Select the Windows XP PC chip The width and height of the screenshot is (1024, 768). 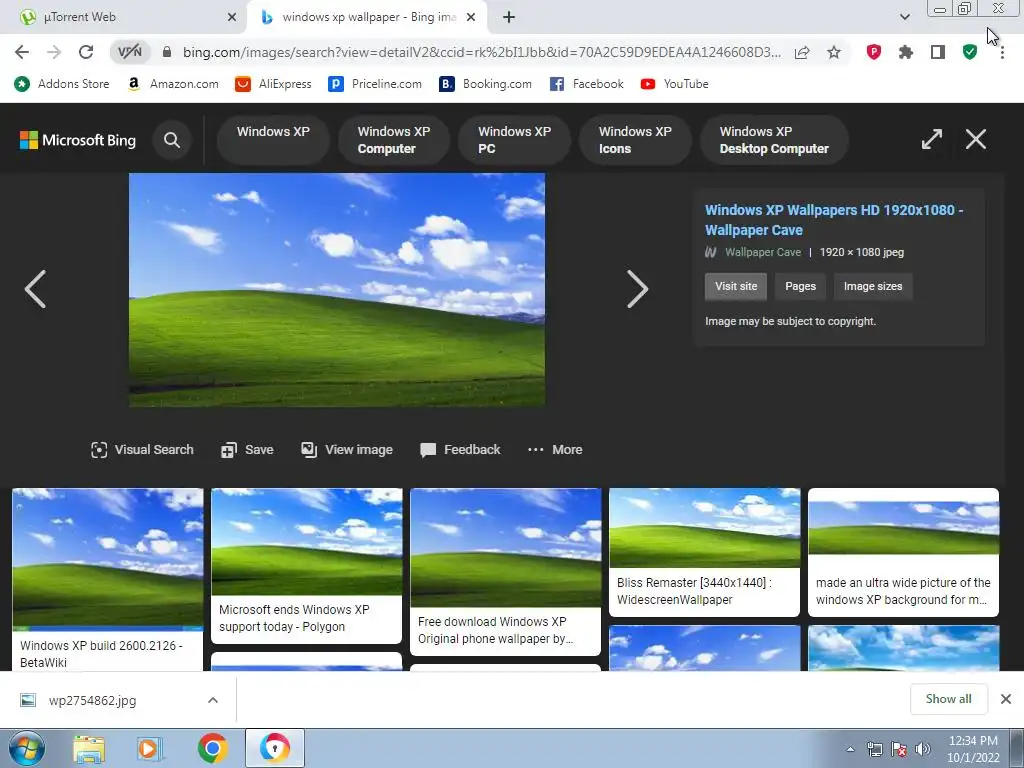pyautogui.click(x=515, y=140)
